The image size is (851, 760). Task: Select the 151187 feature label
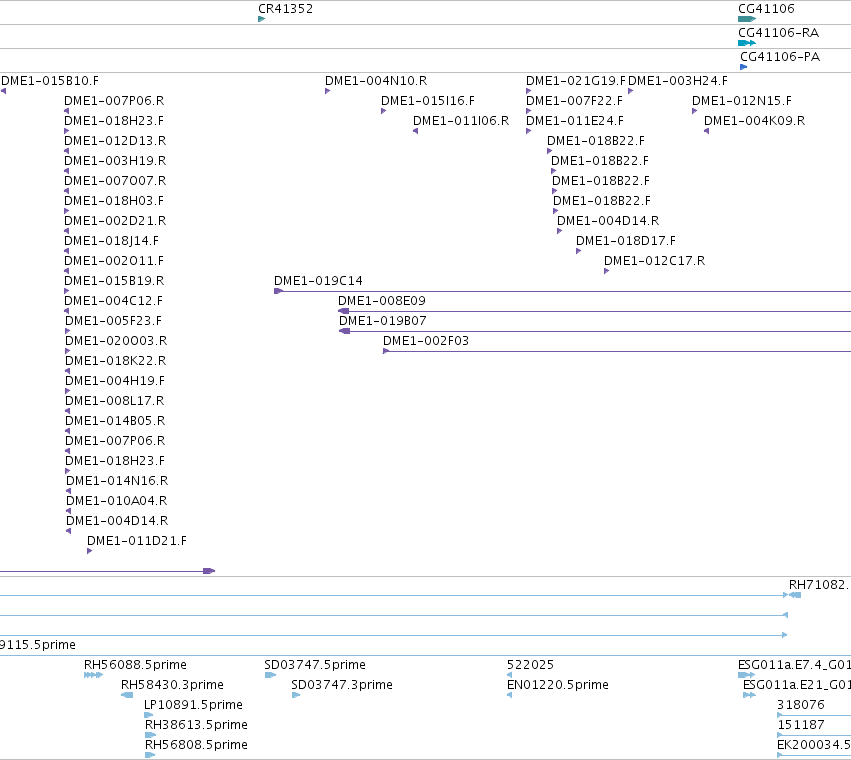click(801, 725)
